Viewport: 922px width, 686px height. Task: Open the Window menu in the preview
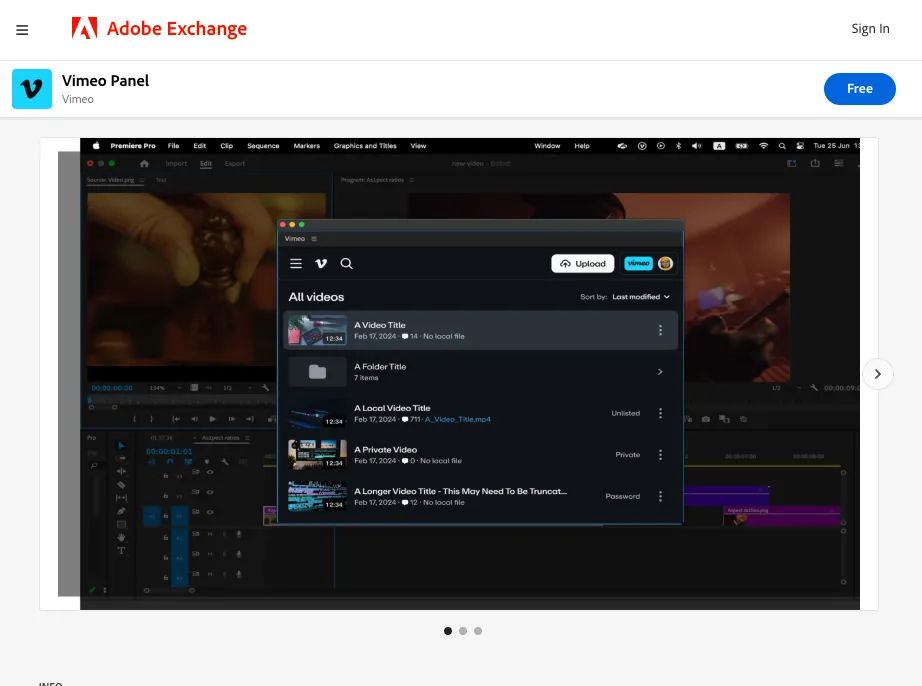tap(547, 146)
